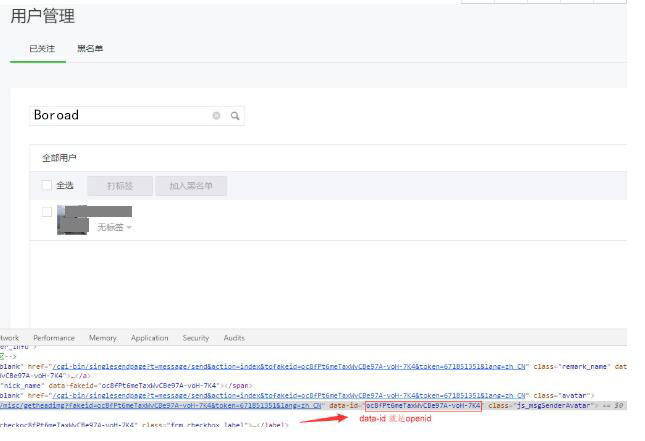This screenshot has width=645, height=441.
Task: Tick the 全选 select-all checkbox
Action: pos(47,185)
